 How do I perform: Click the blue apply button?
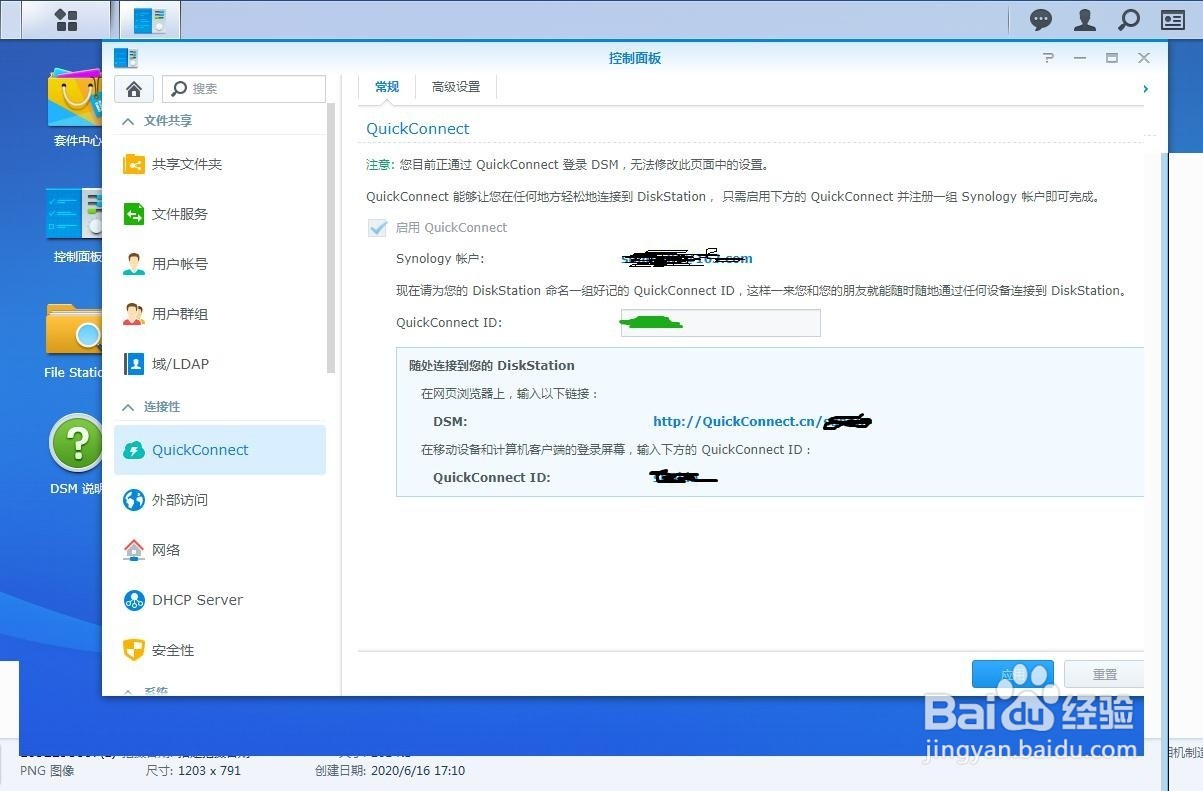tap(1012, 674)
